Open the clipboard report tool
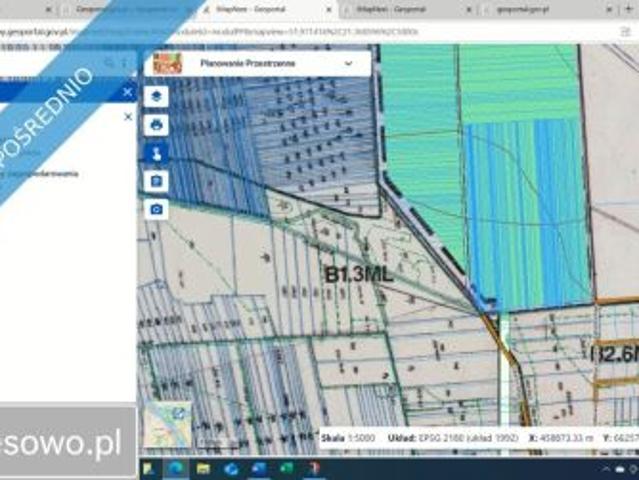 [x=156, y=181]
